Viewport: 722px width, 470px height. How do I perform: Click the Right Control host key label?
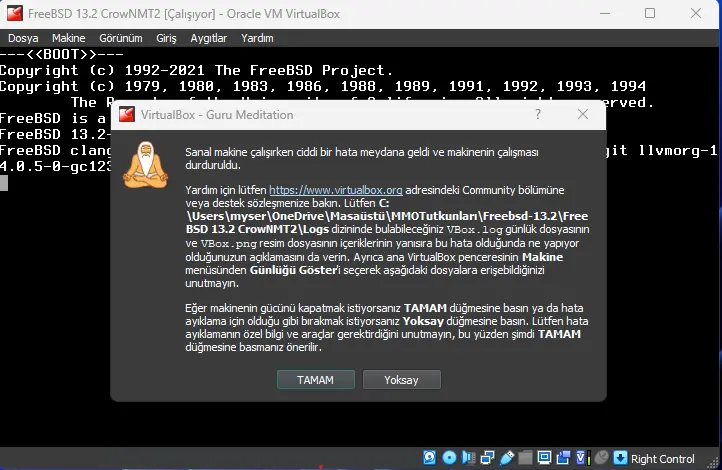[x=663, y=459]
